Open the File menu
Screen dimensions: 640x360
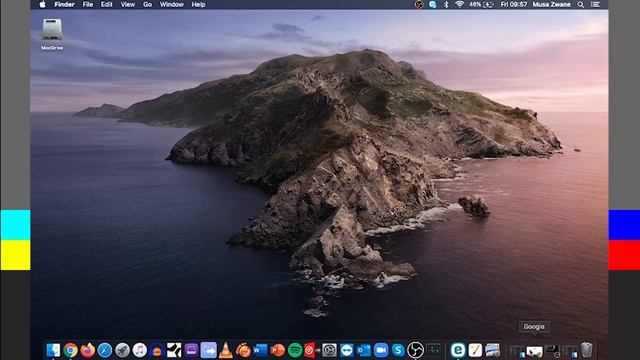88,4
